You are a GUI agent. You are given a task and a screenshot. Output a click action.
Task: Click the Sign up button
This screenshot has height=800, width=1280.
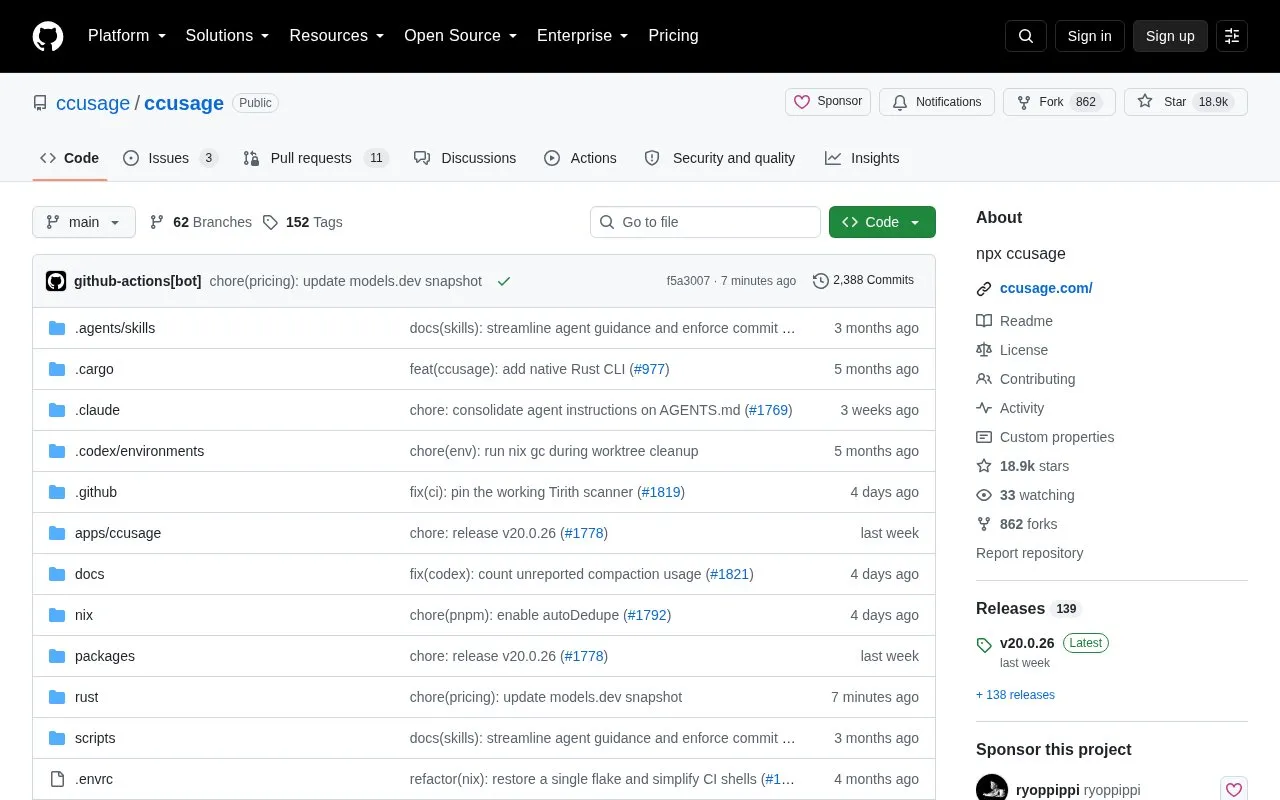pyautogui.click(x=1170, y=36)
